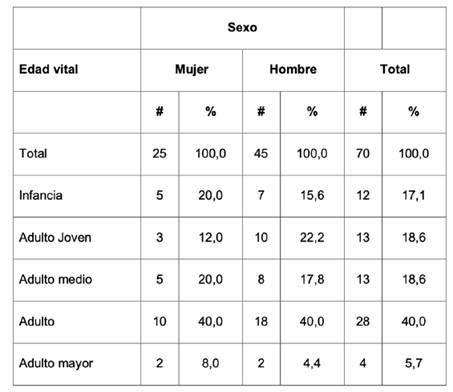The height and width of the screenshot is (392, 453).
Task: Click the cell showing 70
Action: pyautogui.click(x=363, y=154)
